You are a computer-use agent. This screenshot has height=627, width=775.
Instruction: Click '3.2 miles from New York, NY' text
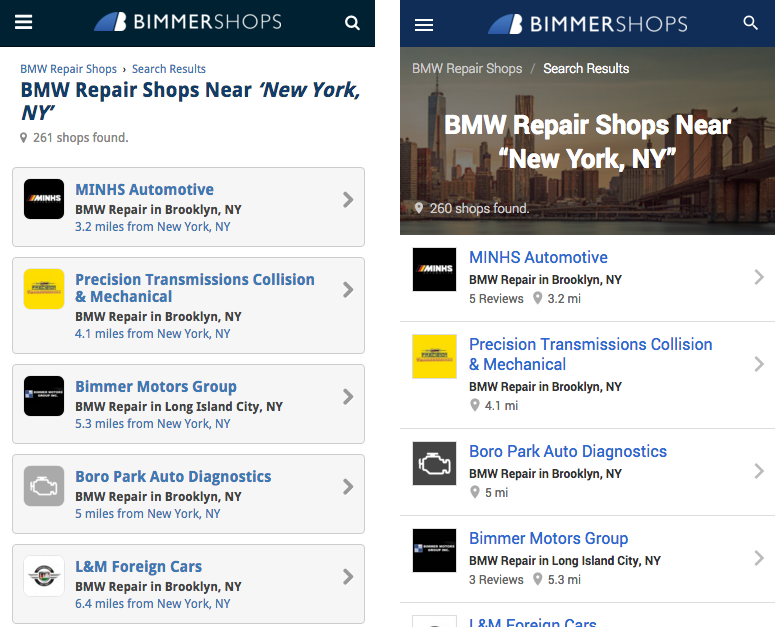pyautogui.click(x=153, y=227)
